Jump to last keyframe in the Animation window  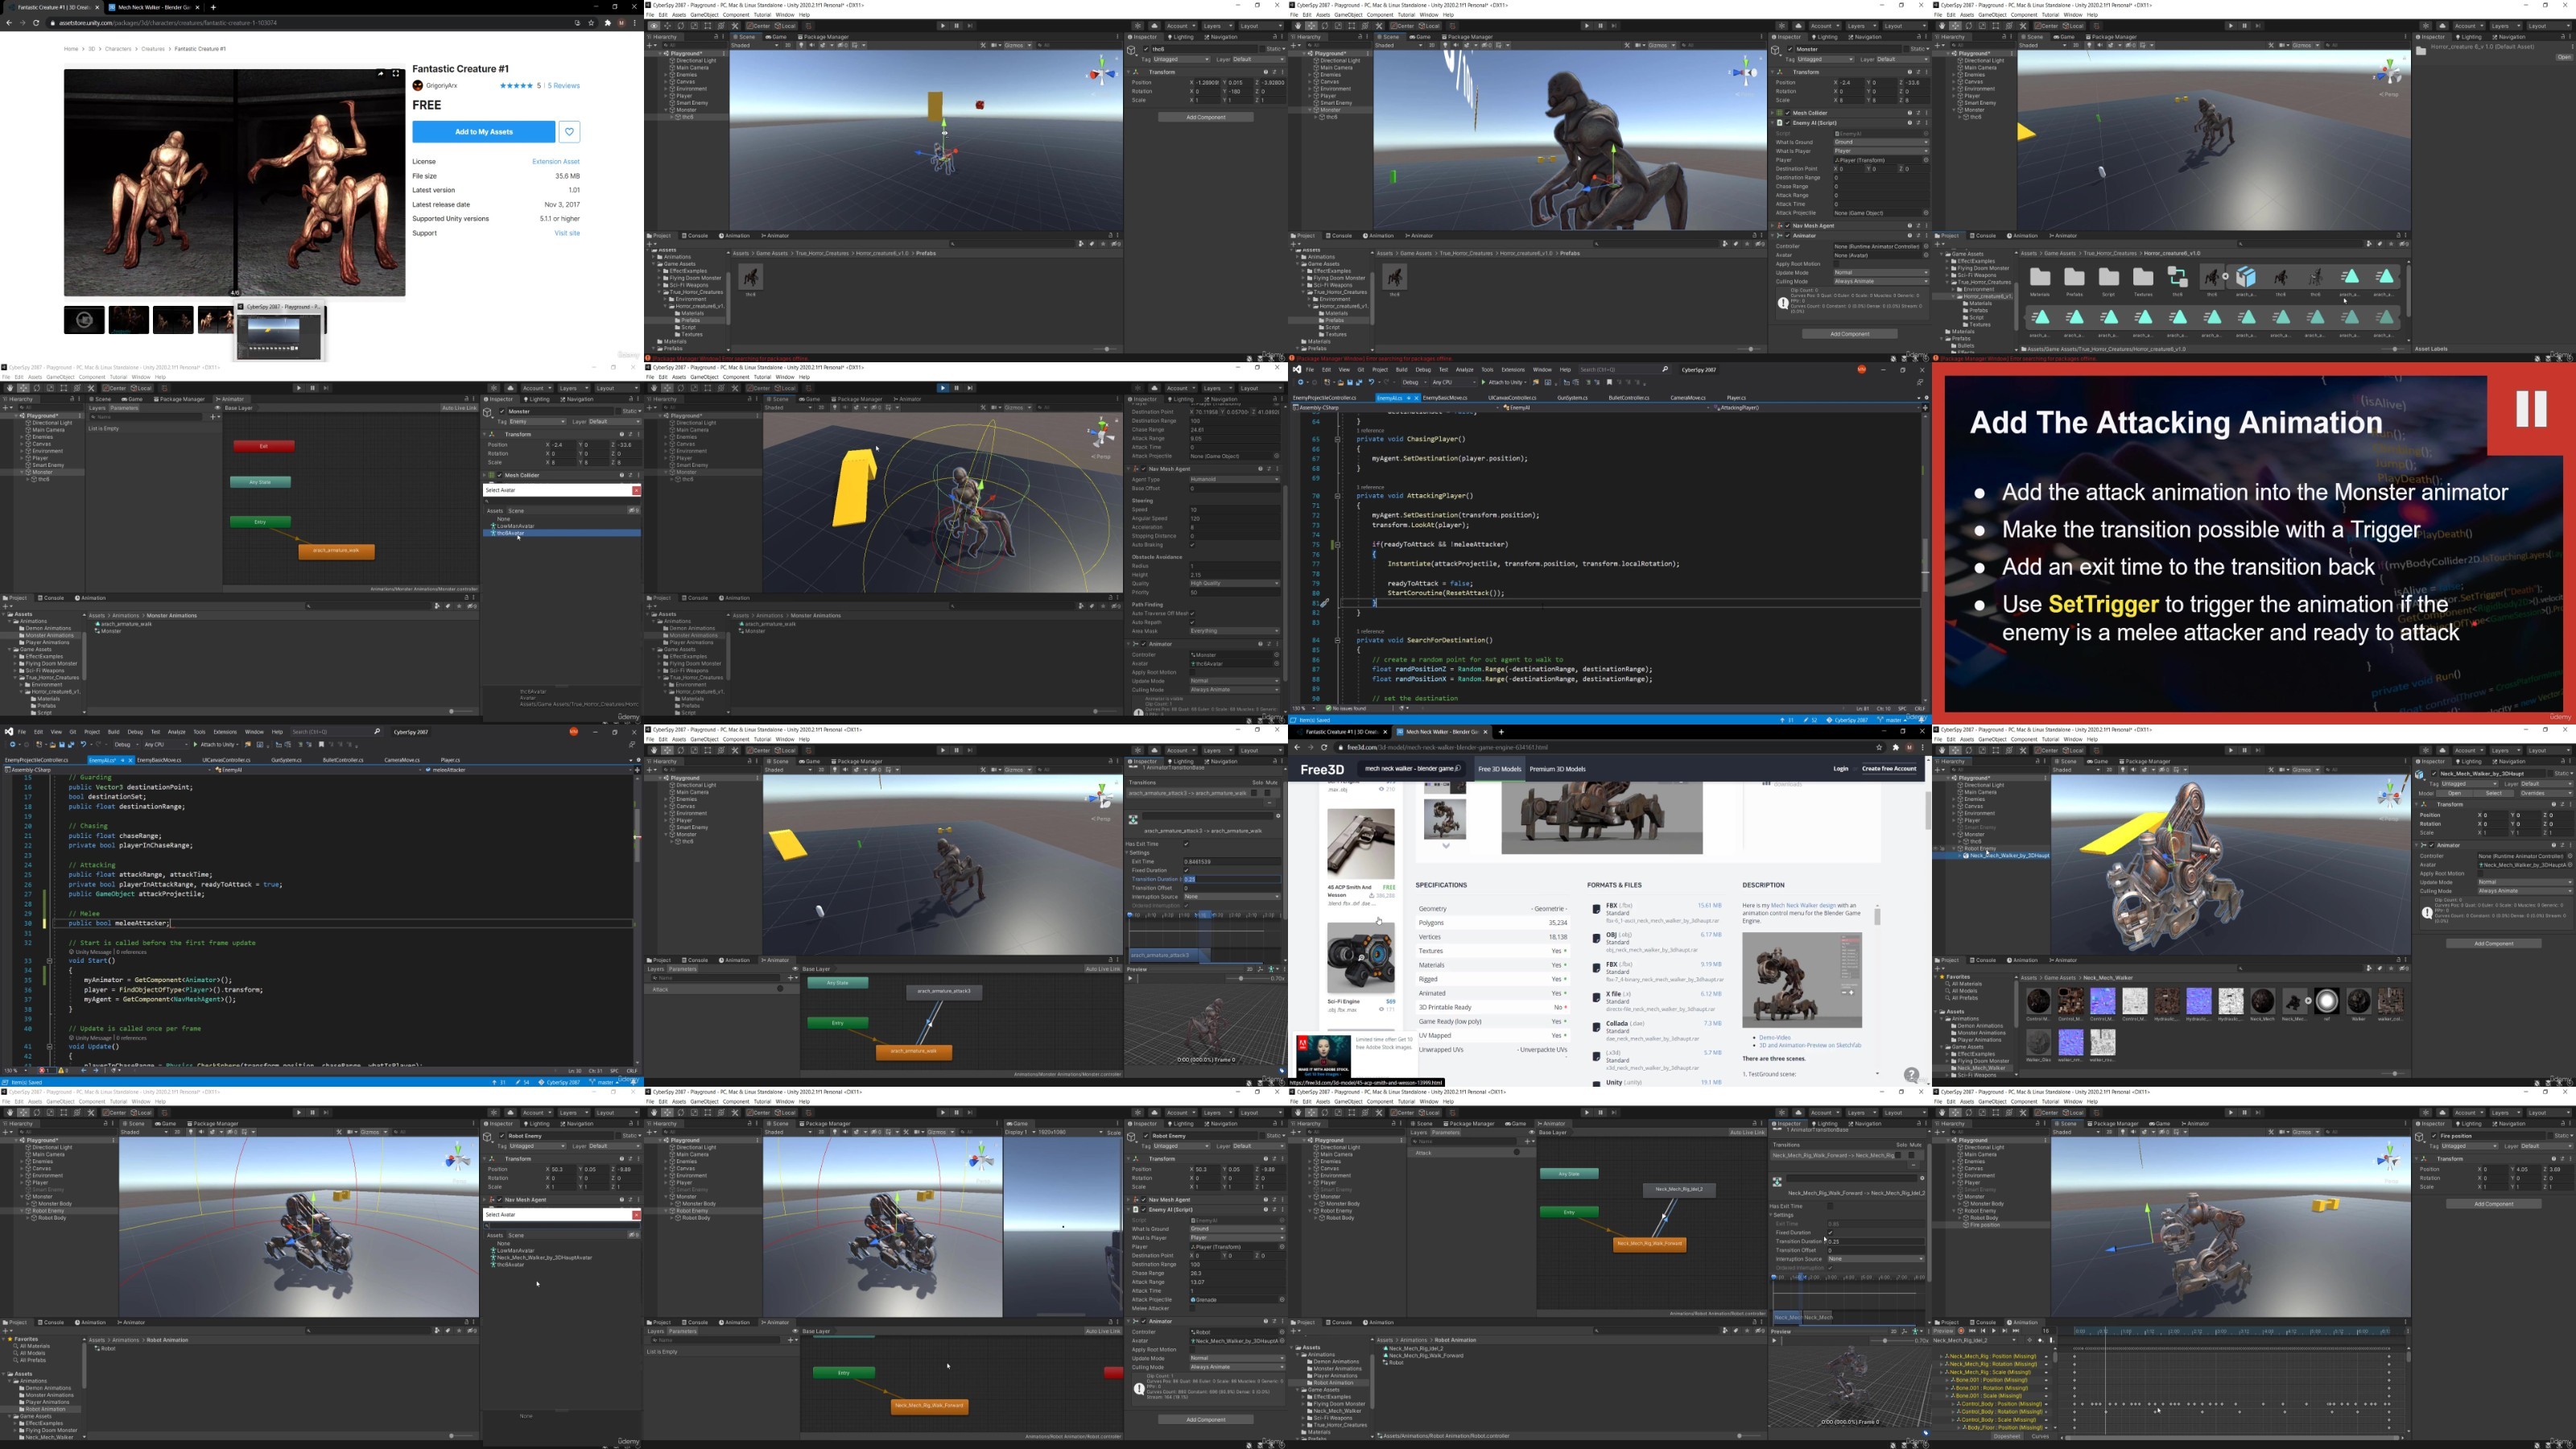[2017, 1331]
